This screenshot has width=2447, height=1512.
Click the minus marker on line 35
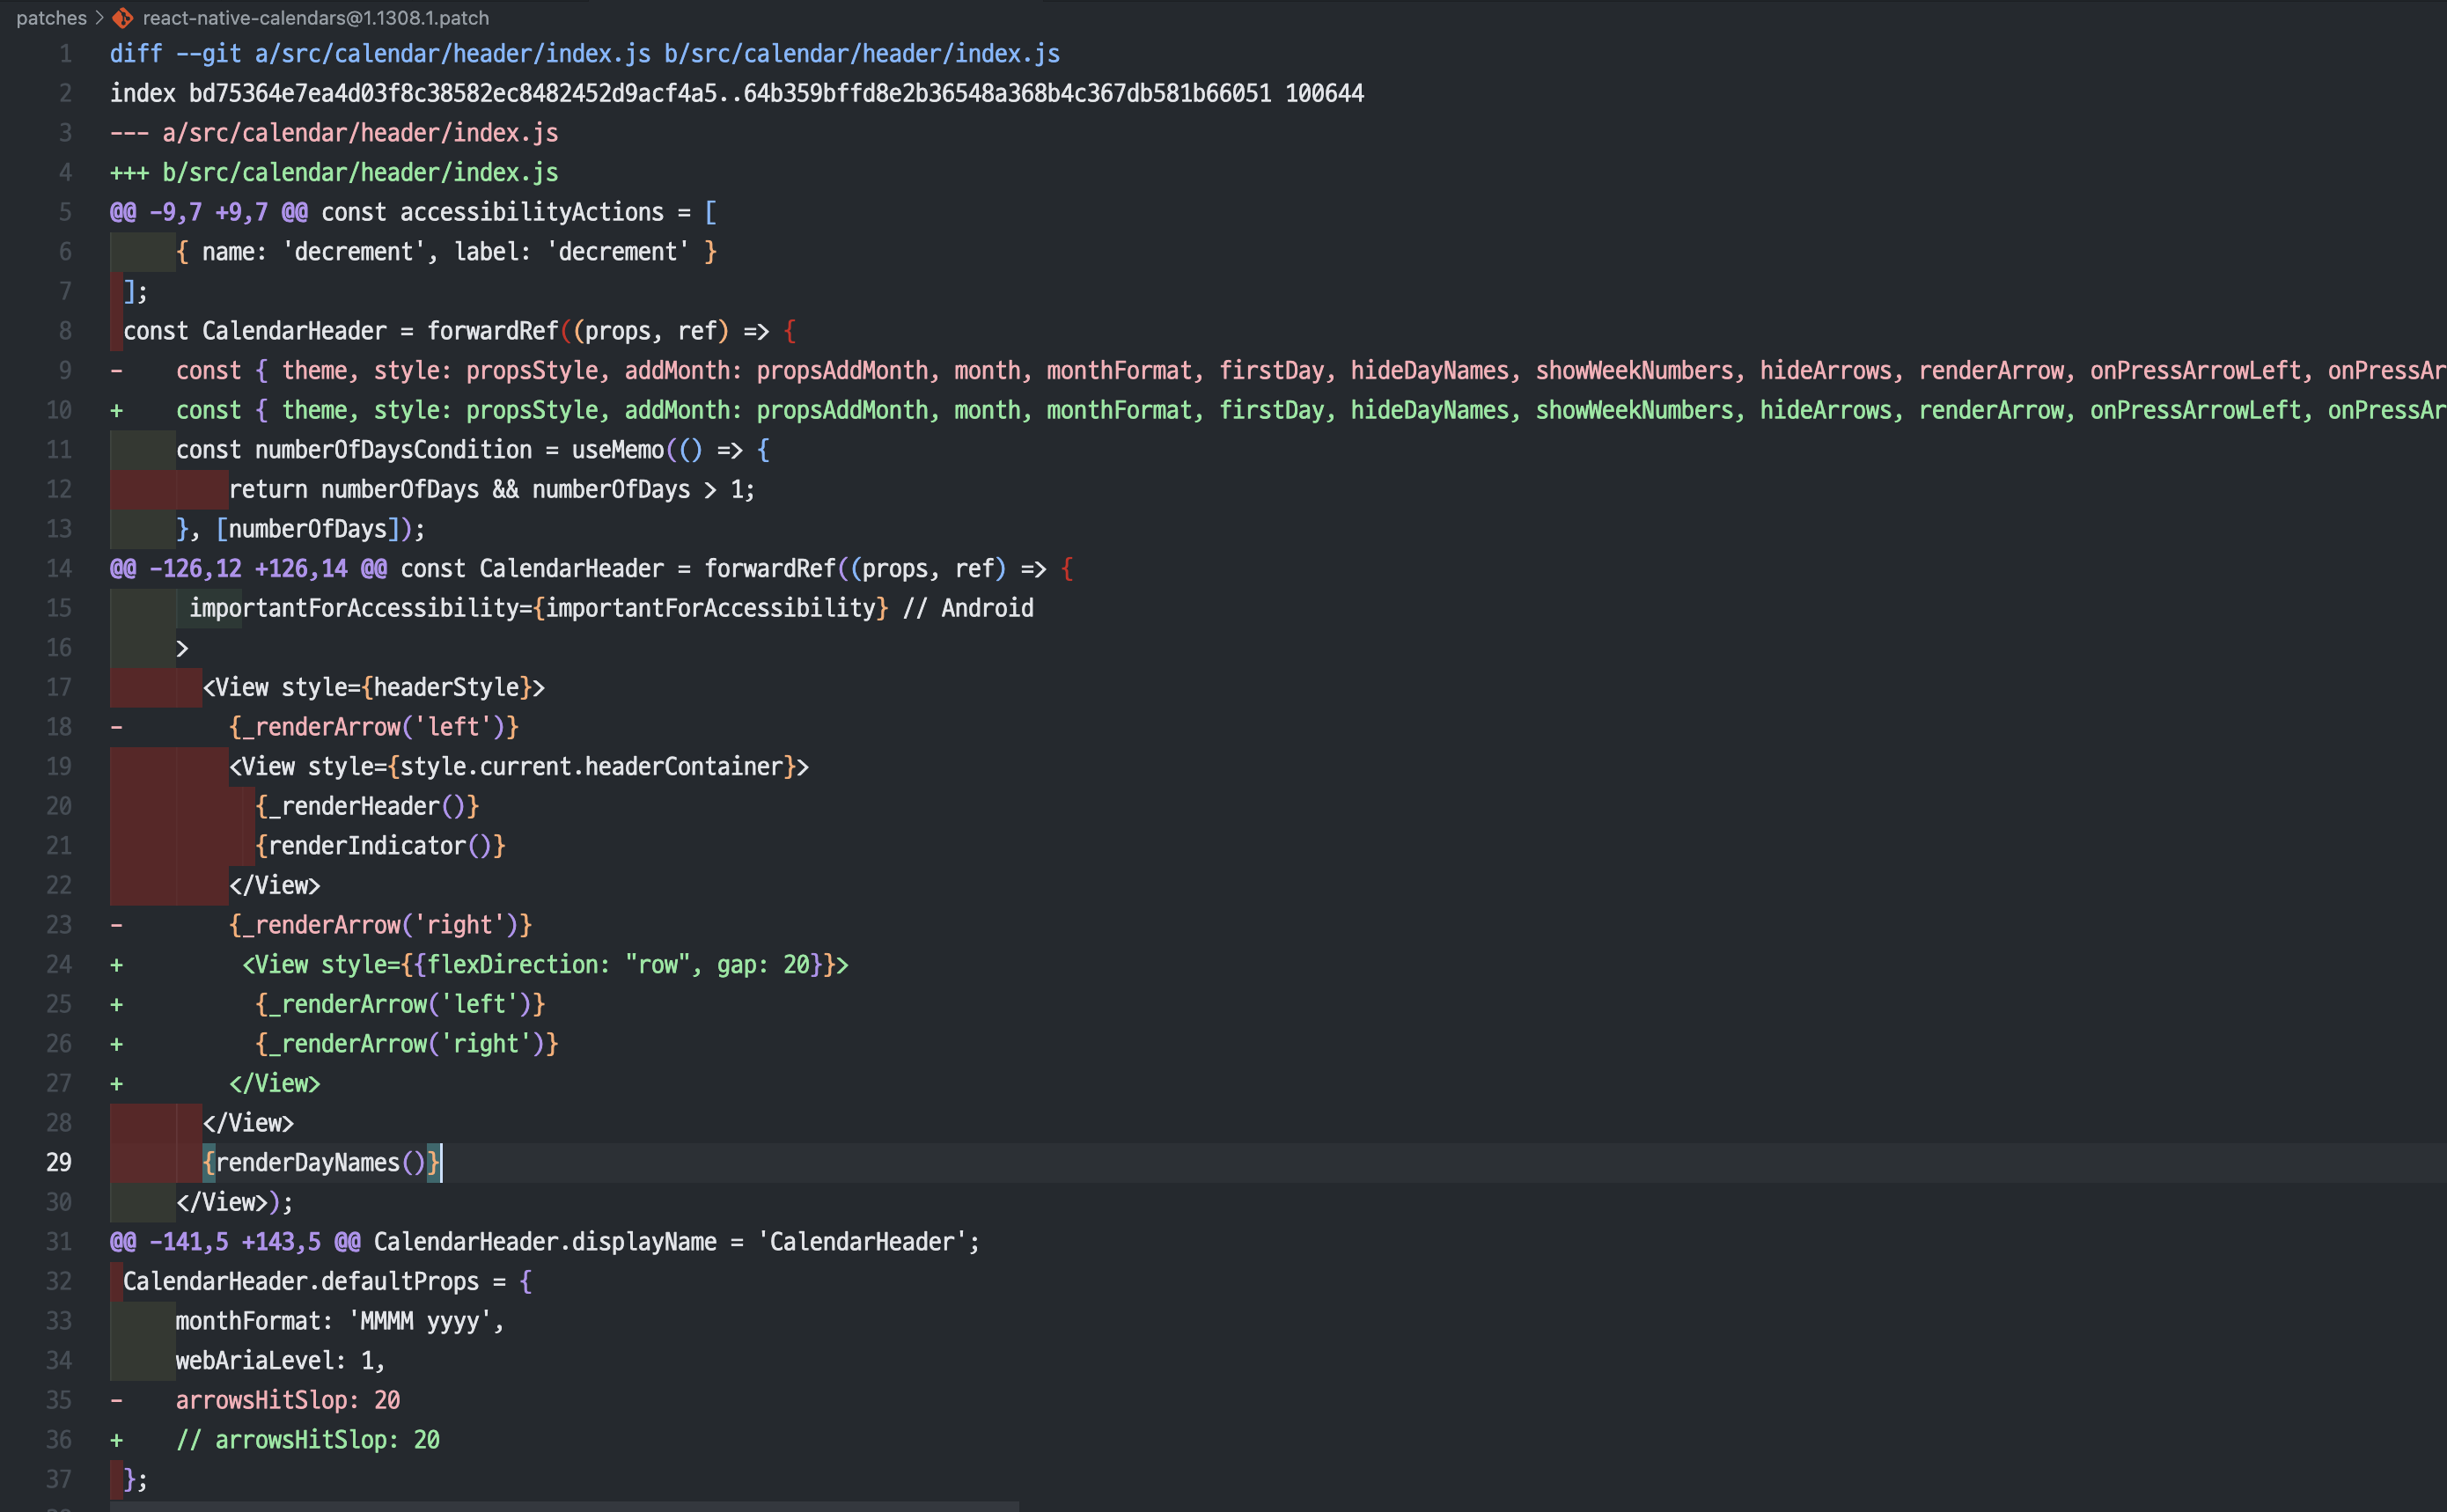[x=117, y=1400]
